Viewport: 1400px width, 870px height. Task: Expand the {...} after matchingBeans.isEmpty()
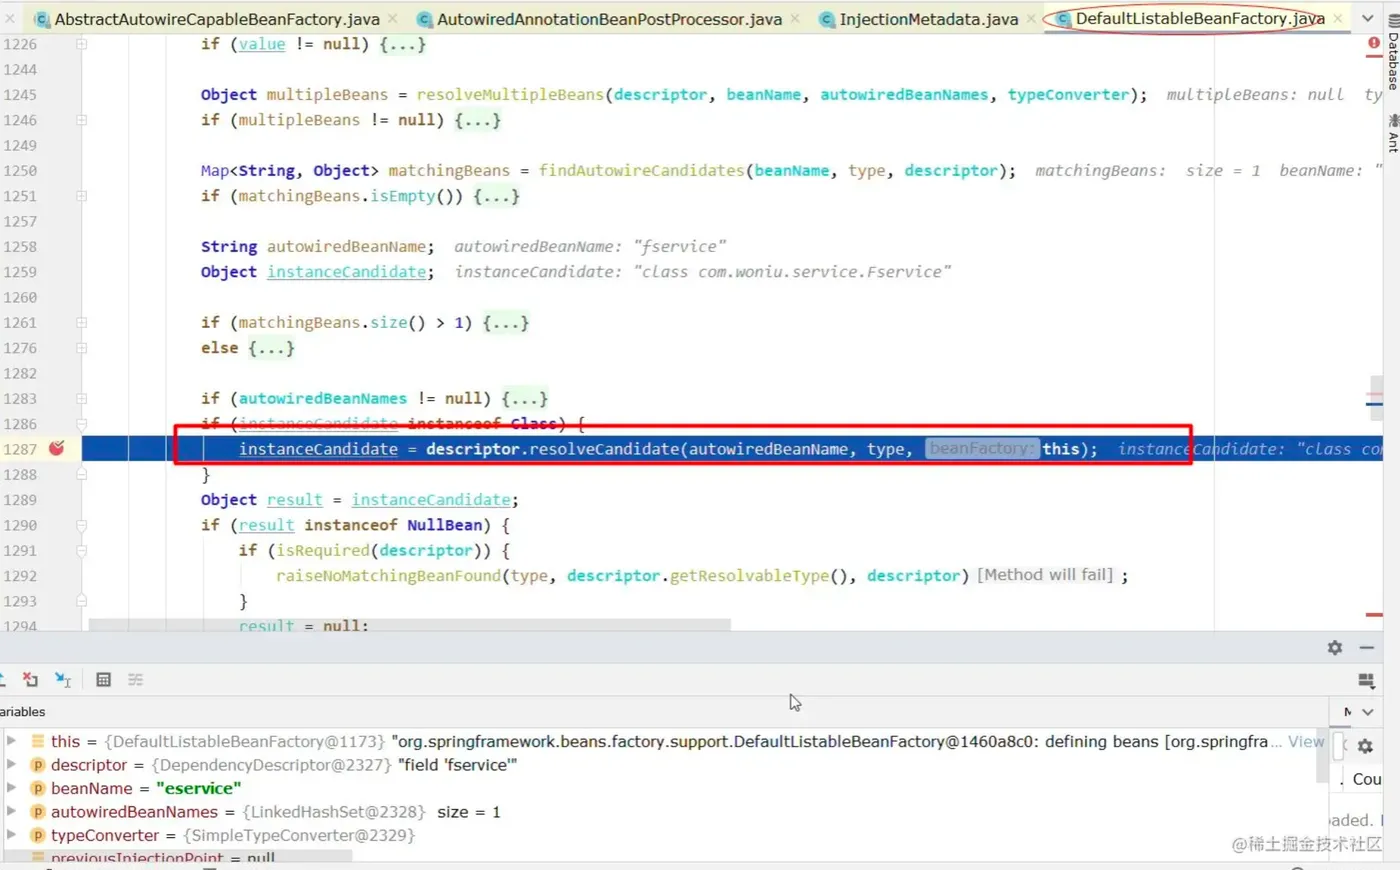pos(496,196)
